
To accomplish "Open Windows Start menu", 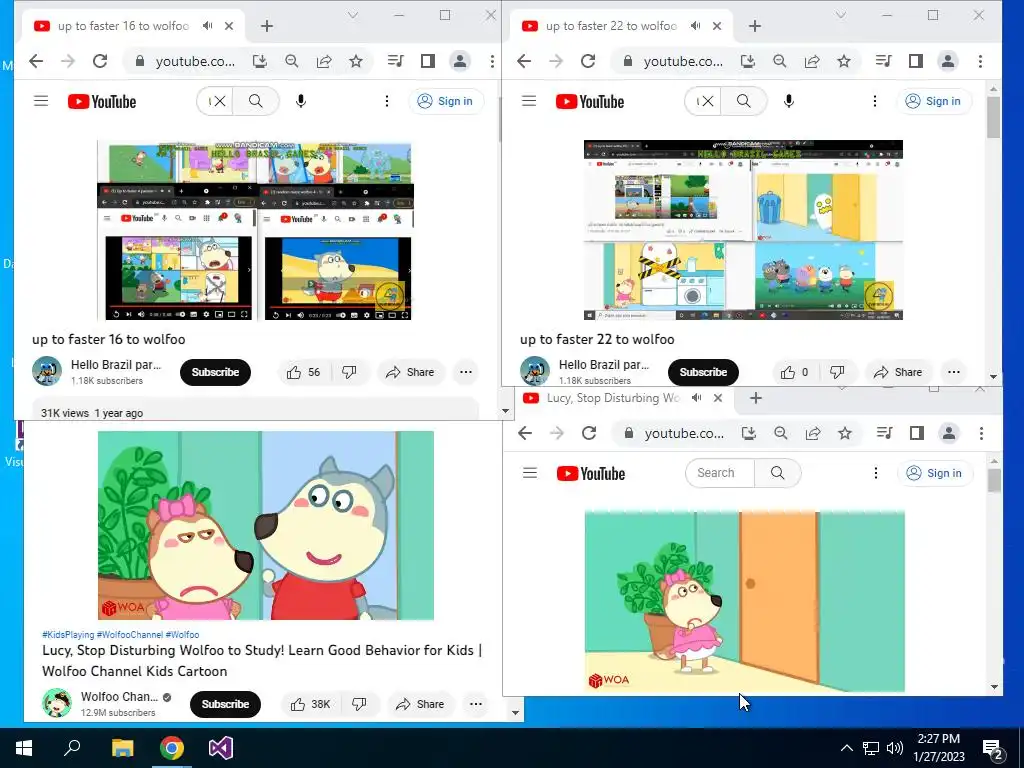I will [24, 748].
